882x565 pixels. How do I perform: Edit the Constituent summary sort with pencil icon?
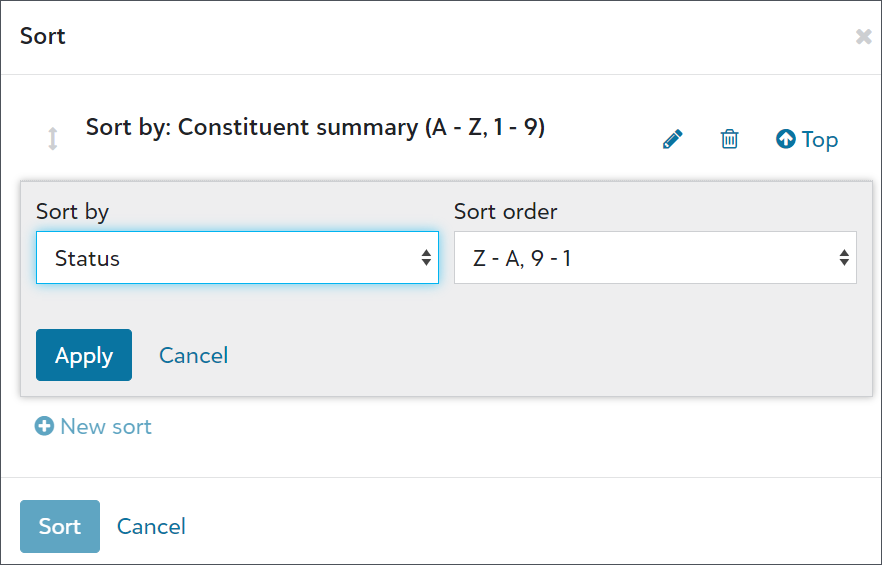tap(673, 139)
